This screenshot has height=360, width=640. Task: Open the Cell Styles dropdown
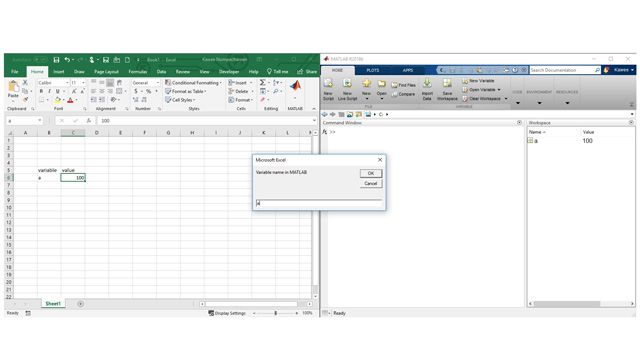(x=181, y=100)
